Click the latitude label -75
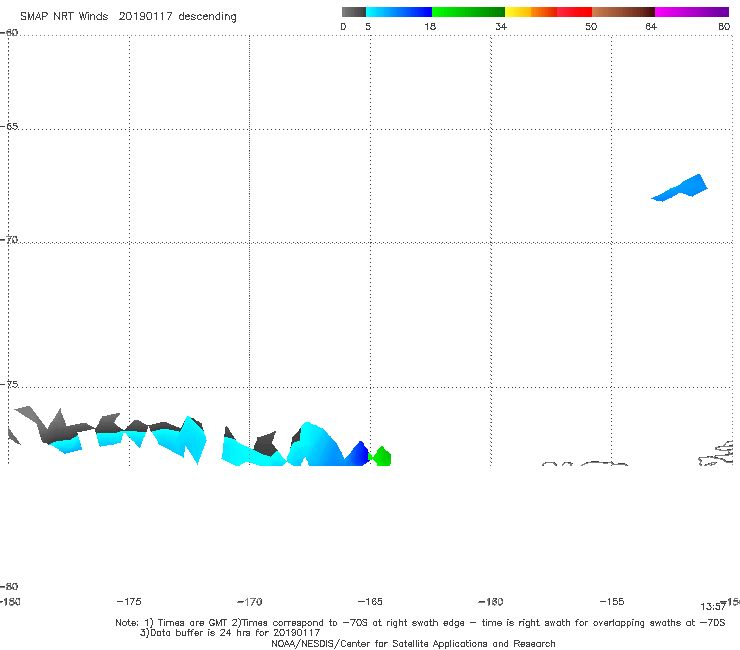The width and height of the screenshot is (740, 650). tap(9, 384)
